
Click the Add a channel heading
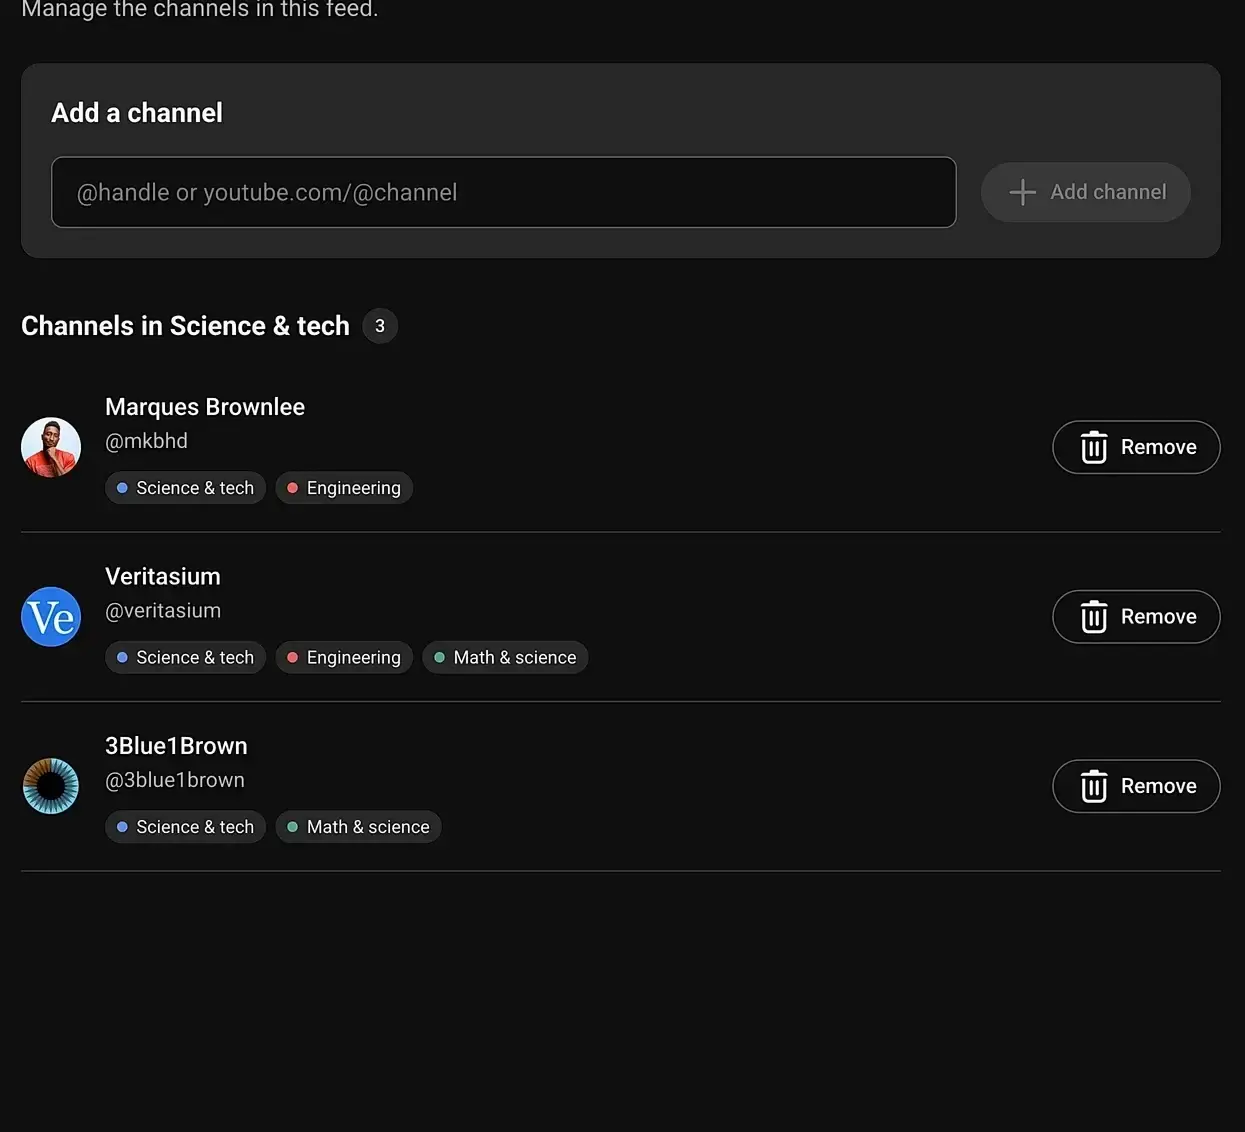click(x=137, y=113)
